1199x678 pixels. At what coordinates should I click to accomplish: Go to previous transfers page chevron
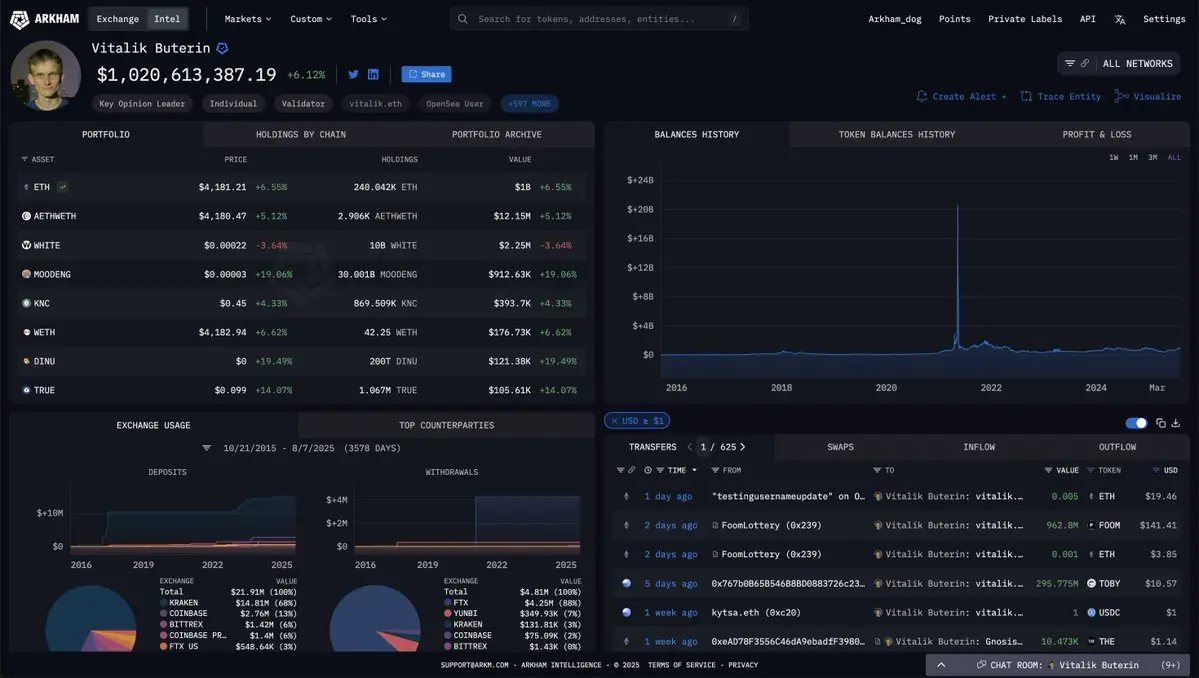coord(690,447)
